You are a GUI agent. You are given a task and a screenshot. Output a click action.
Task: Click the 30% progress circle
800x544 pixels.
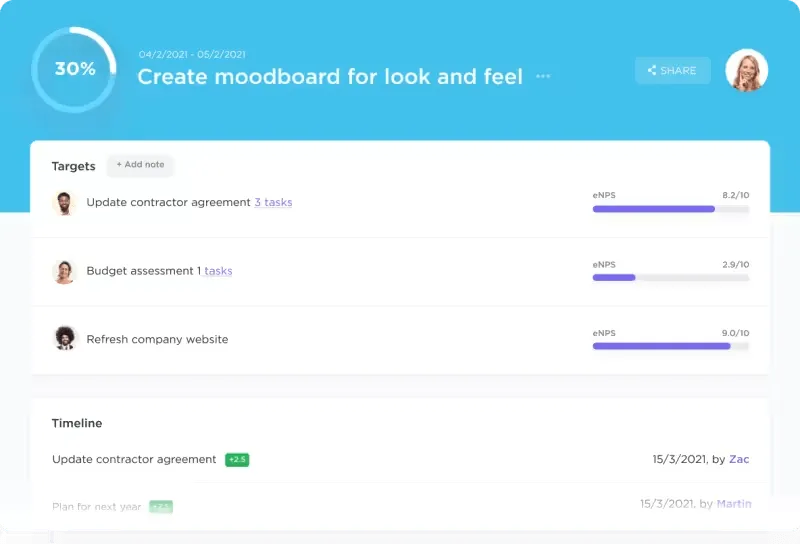[74, 69]
